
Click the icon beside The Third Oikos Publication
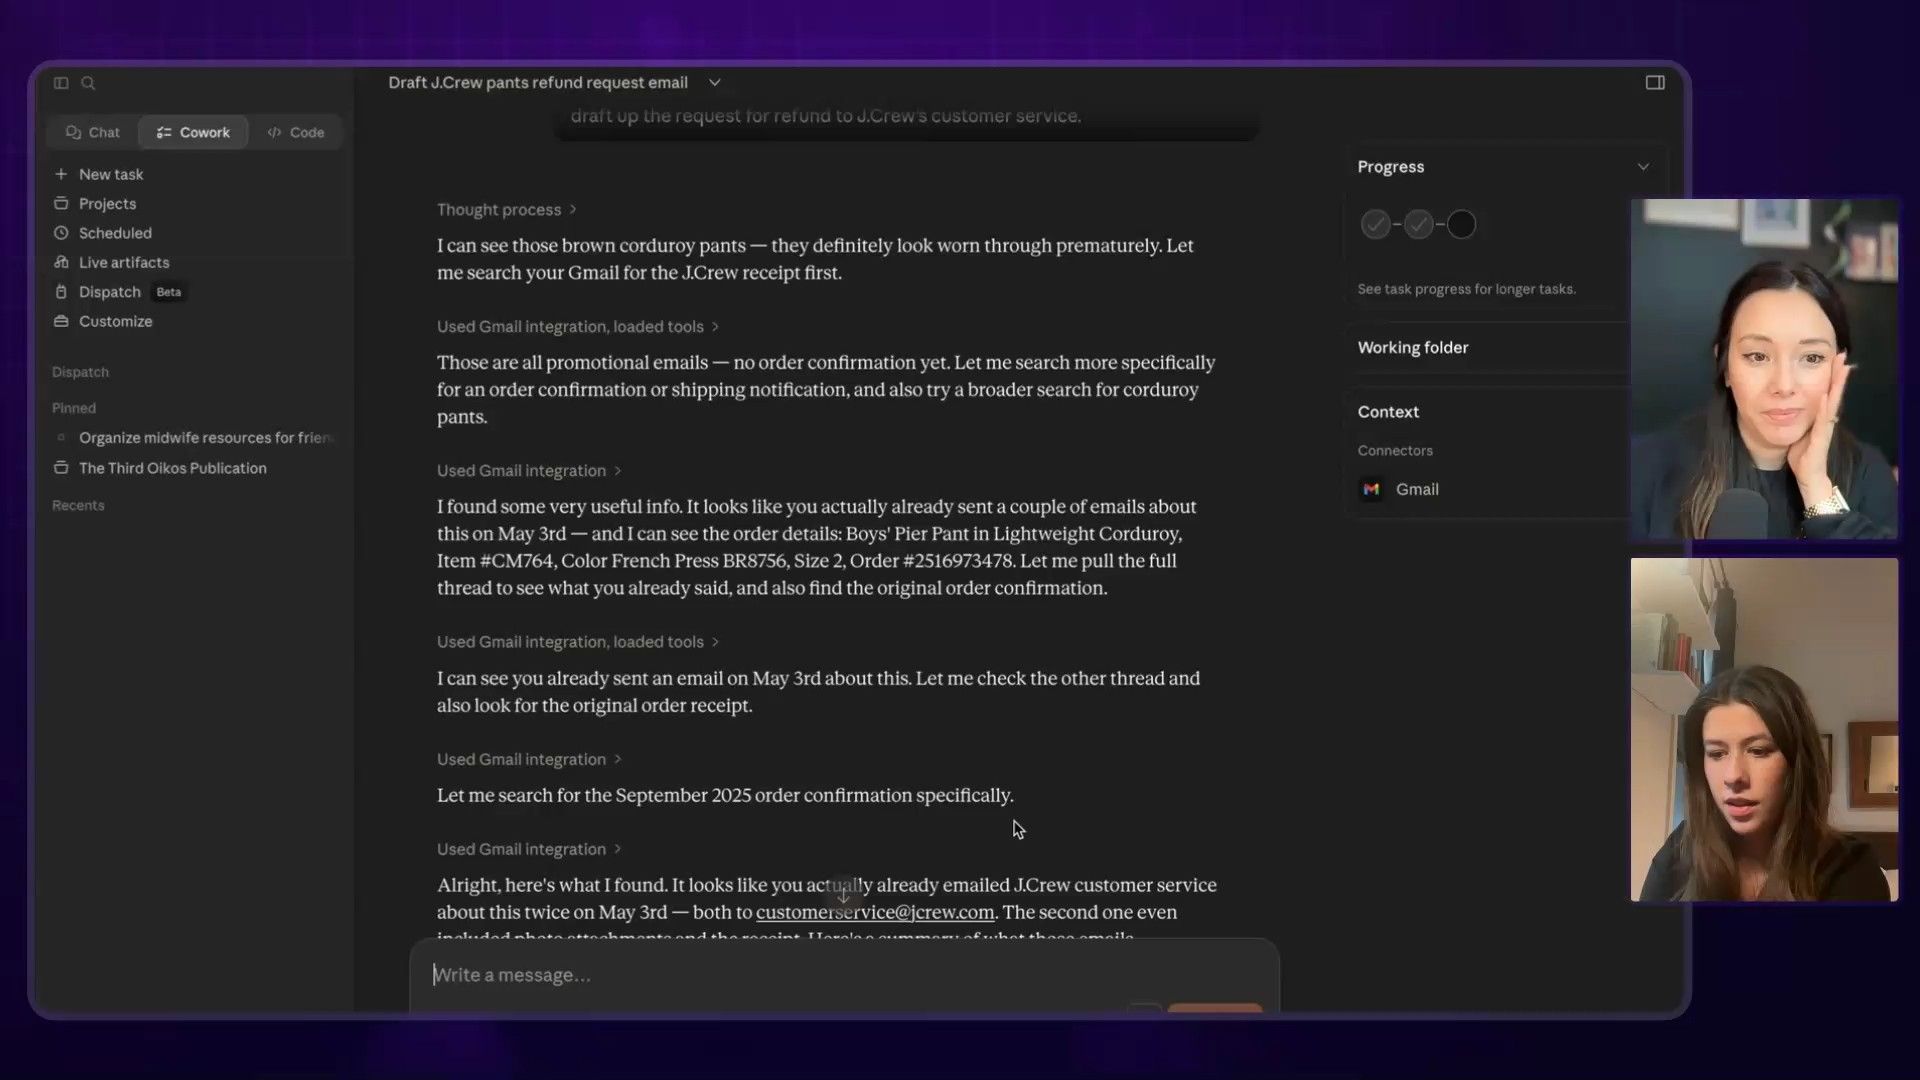(x=61, y=468)
